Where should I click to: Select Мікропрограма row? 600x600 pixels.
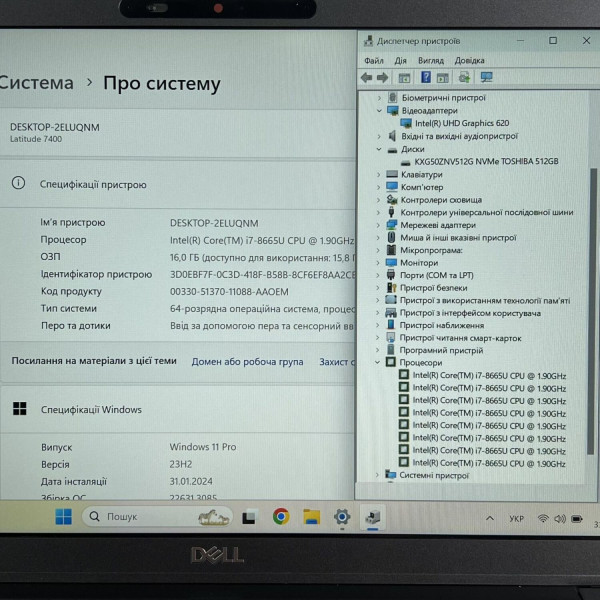coord(431,250)
